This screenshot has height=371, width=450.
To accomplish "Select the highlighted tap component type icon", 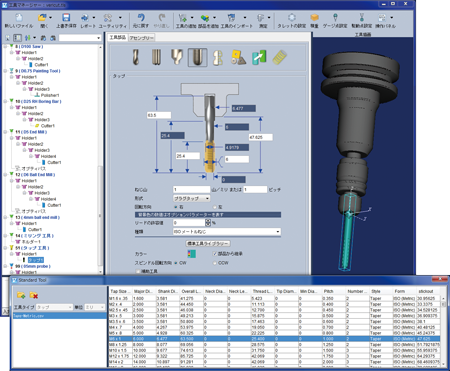I will point(197,57).
